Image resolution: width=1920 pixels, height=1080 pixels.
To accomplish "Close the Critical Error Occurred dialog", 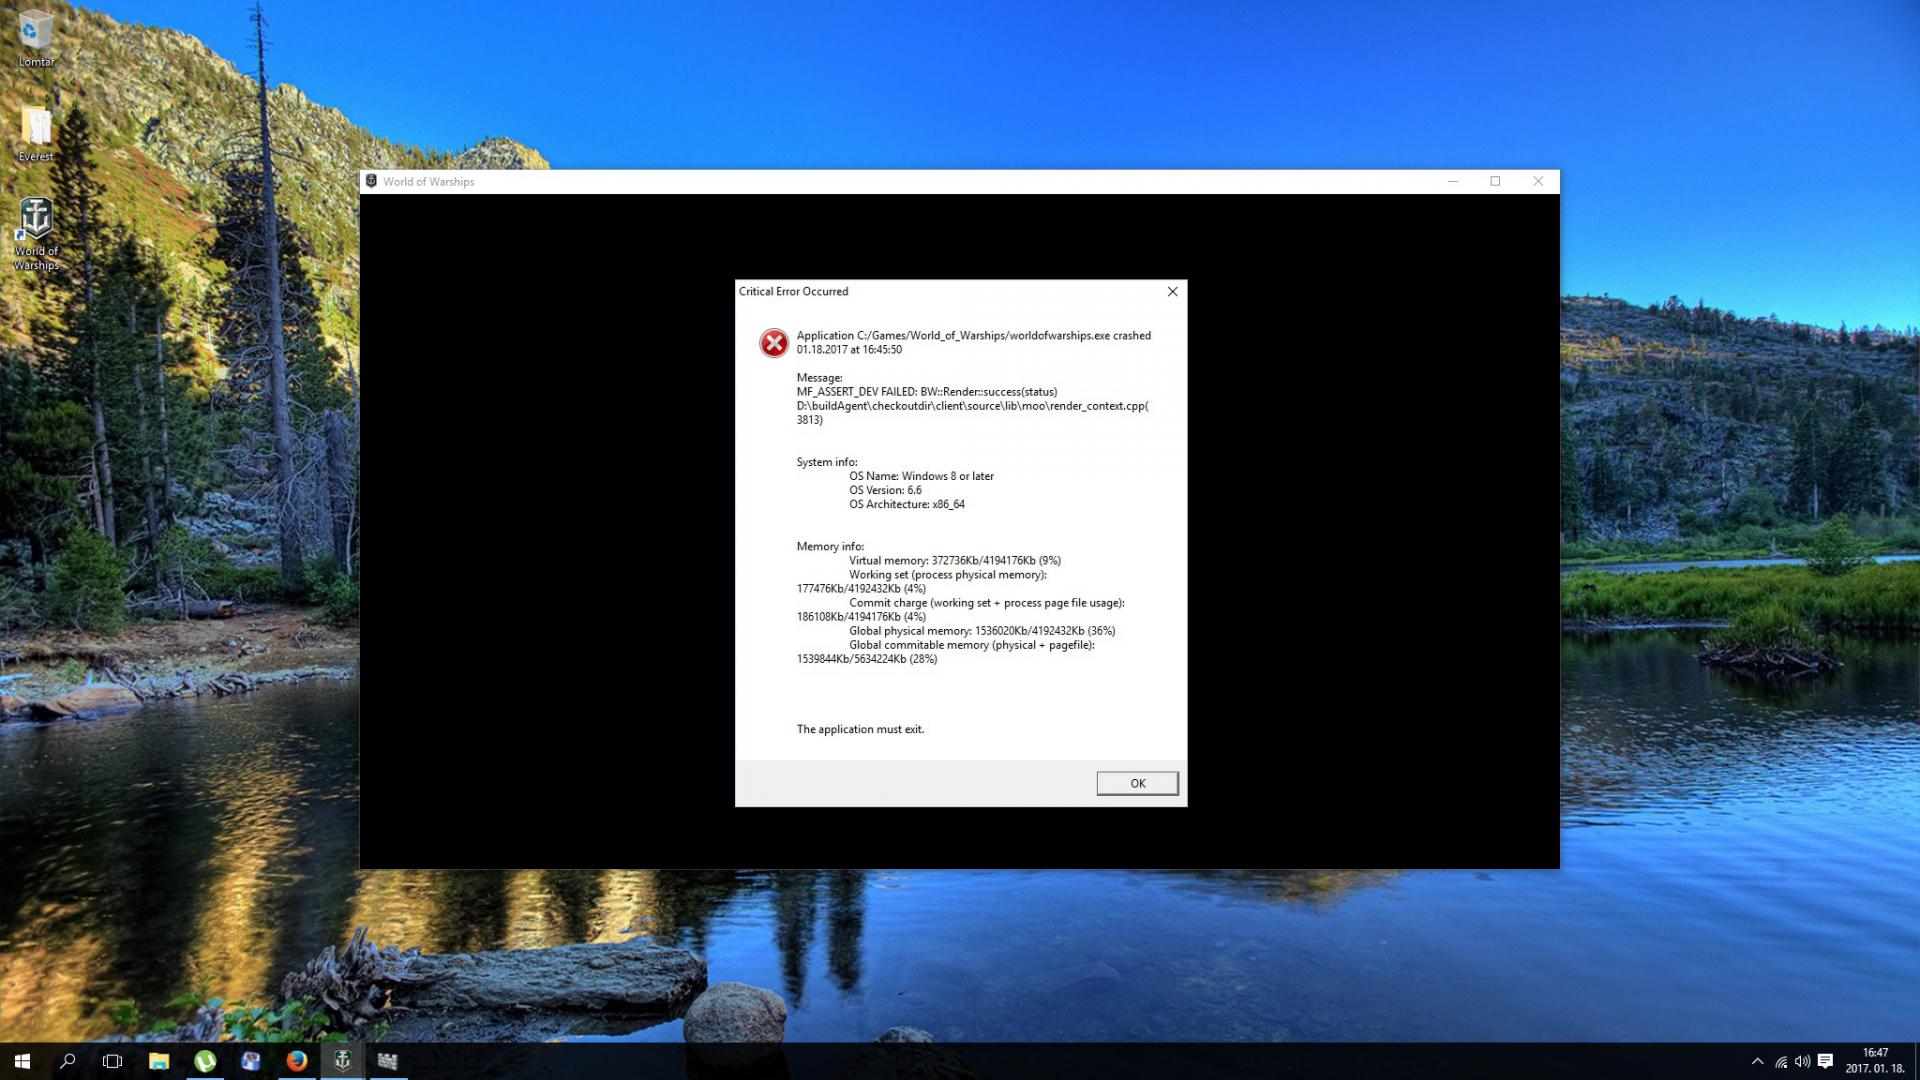I will tap(1172, 291).
